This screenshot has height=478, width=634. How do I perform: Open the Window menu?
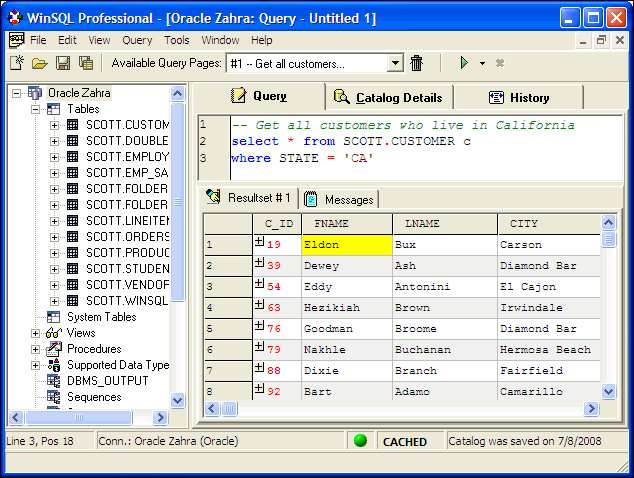pos(220,40)
